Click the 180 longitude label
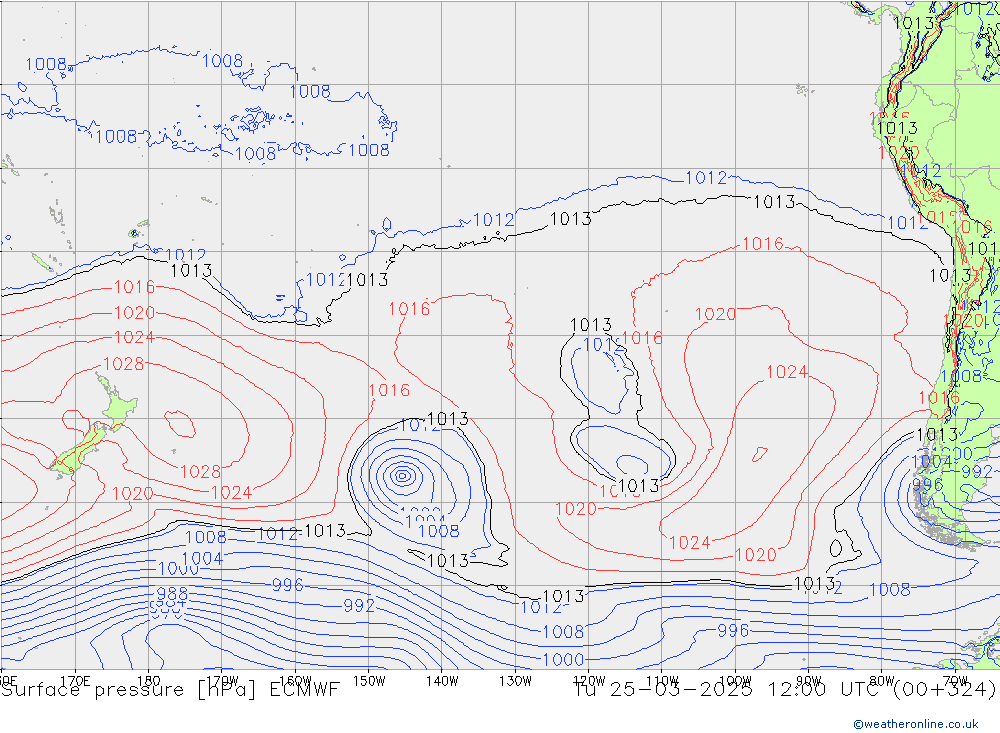 (x=149, y=681)
